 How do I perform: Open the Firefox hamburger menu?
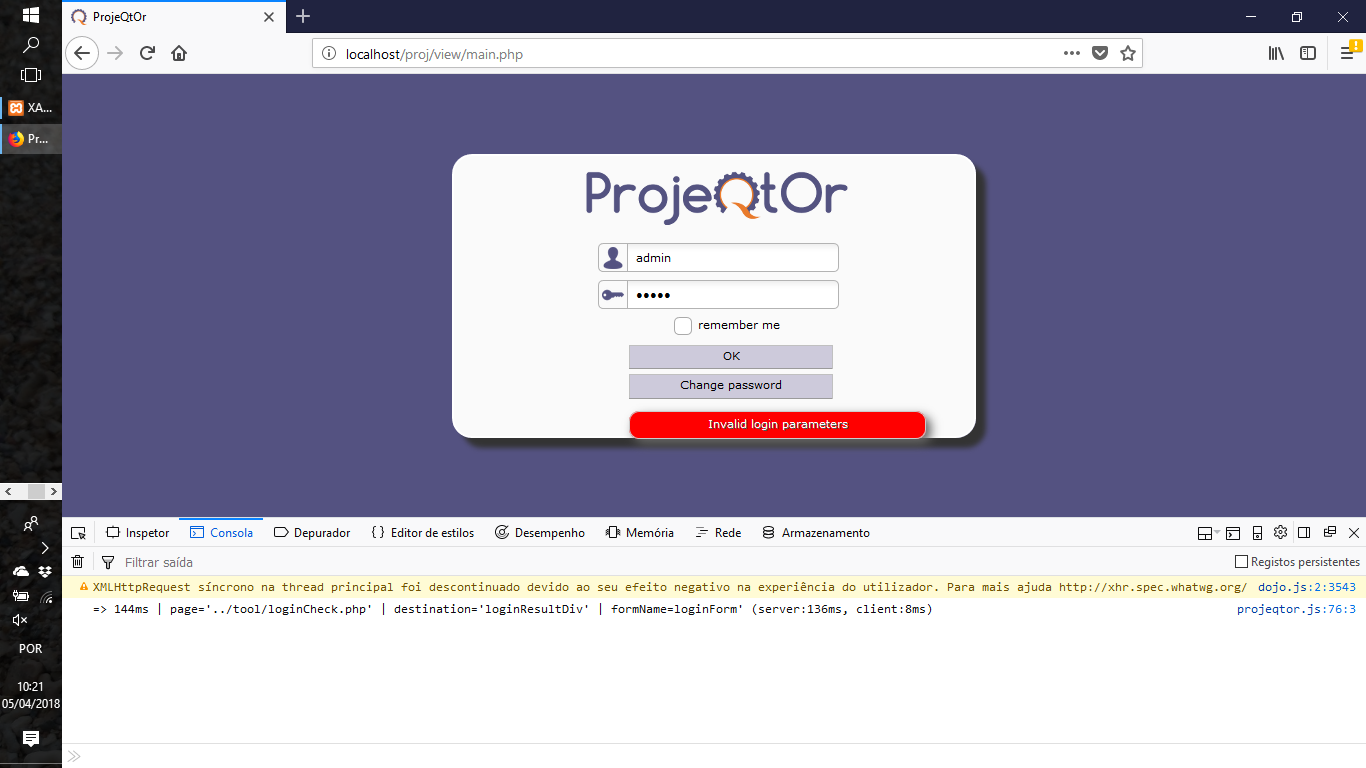[1347, 54]
